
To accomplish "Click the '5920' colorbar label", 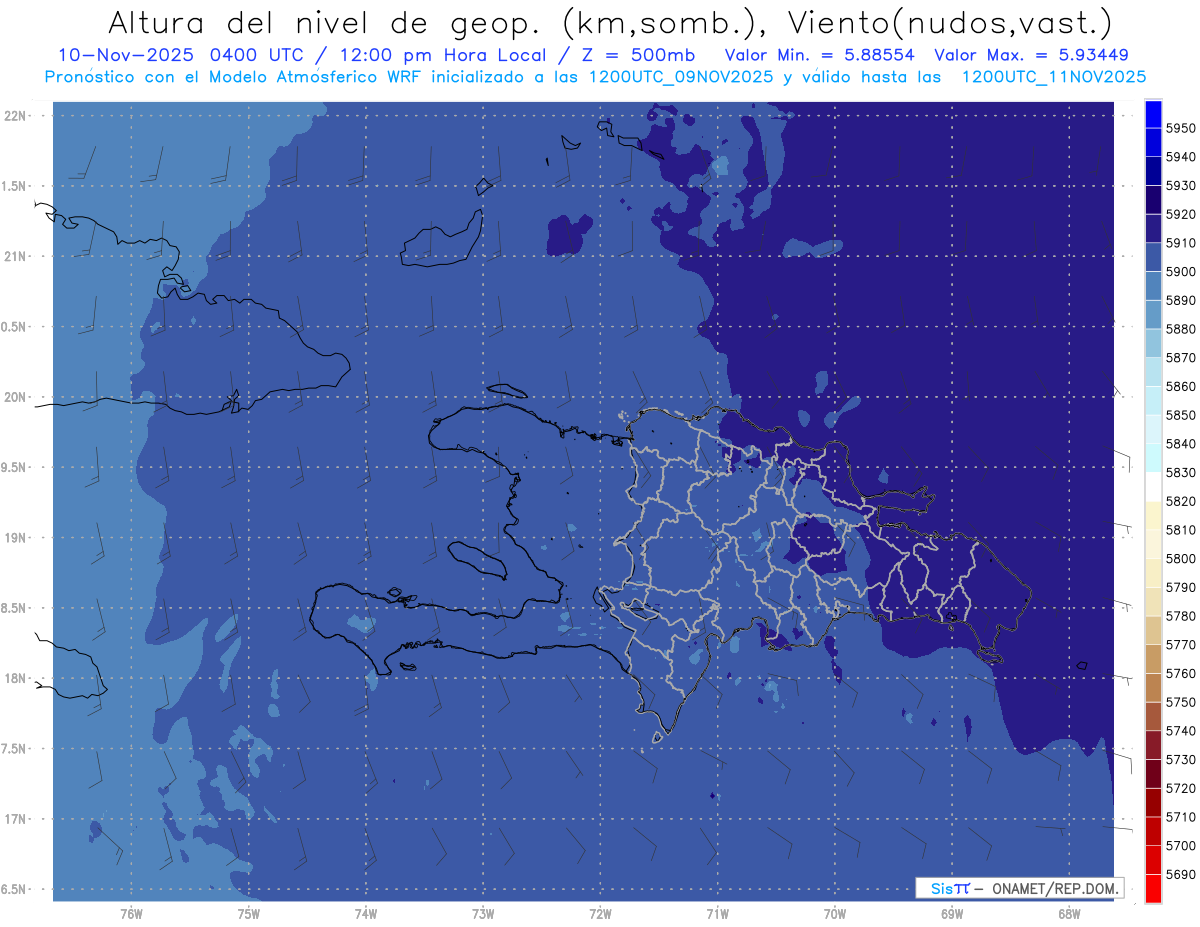I will click(1180, 214).
